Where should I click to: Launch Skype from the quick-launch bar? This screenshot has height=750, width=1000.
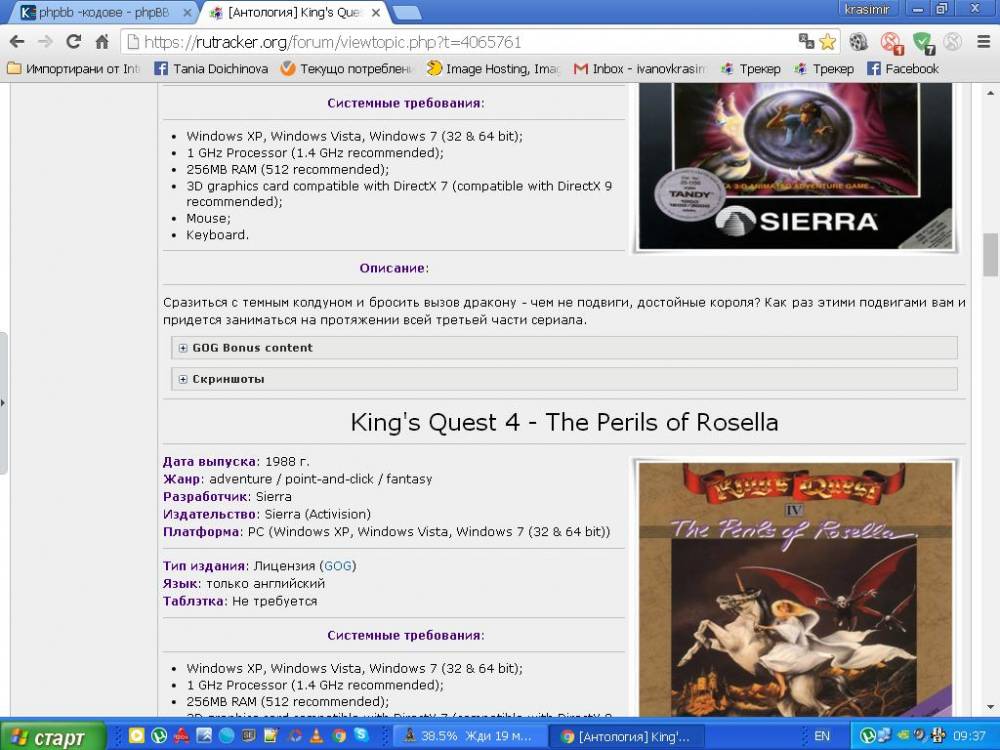(x=362, y=736)
